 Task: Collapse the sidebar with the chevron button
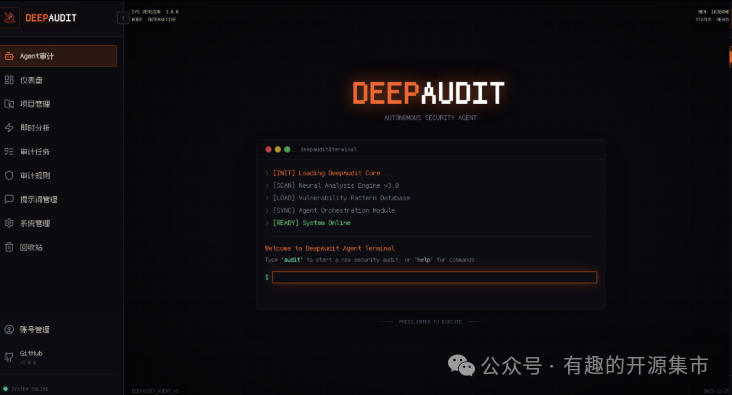point(123,18)
